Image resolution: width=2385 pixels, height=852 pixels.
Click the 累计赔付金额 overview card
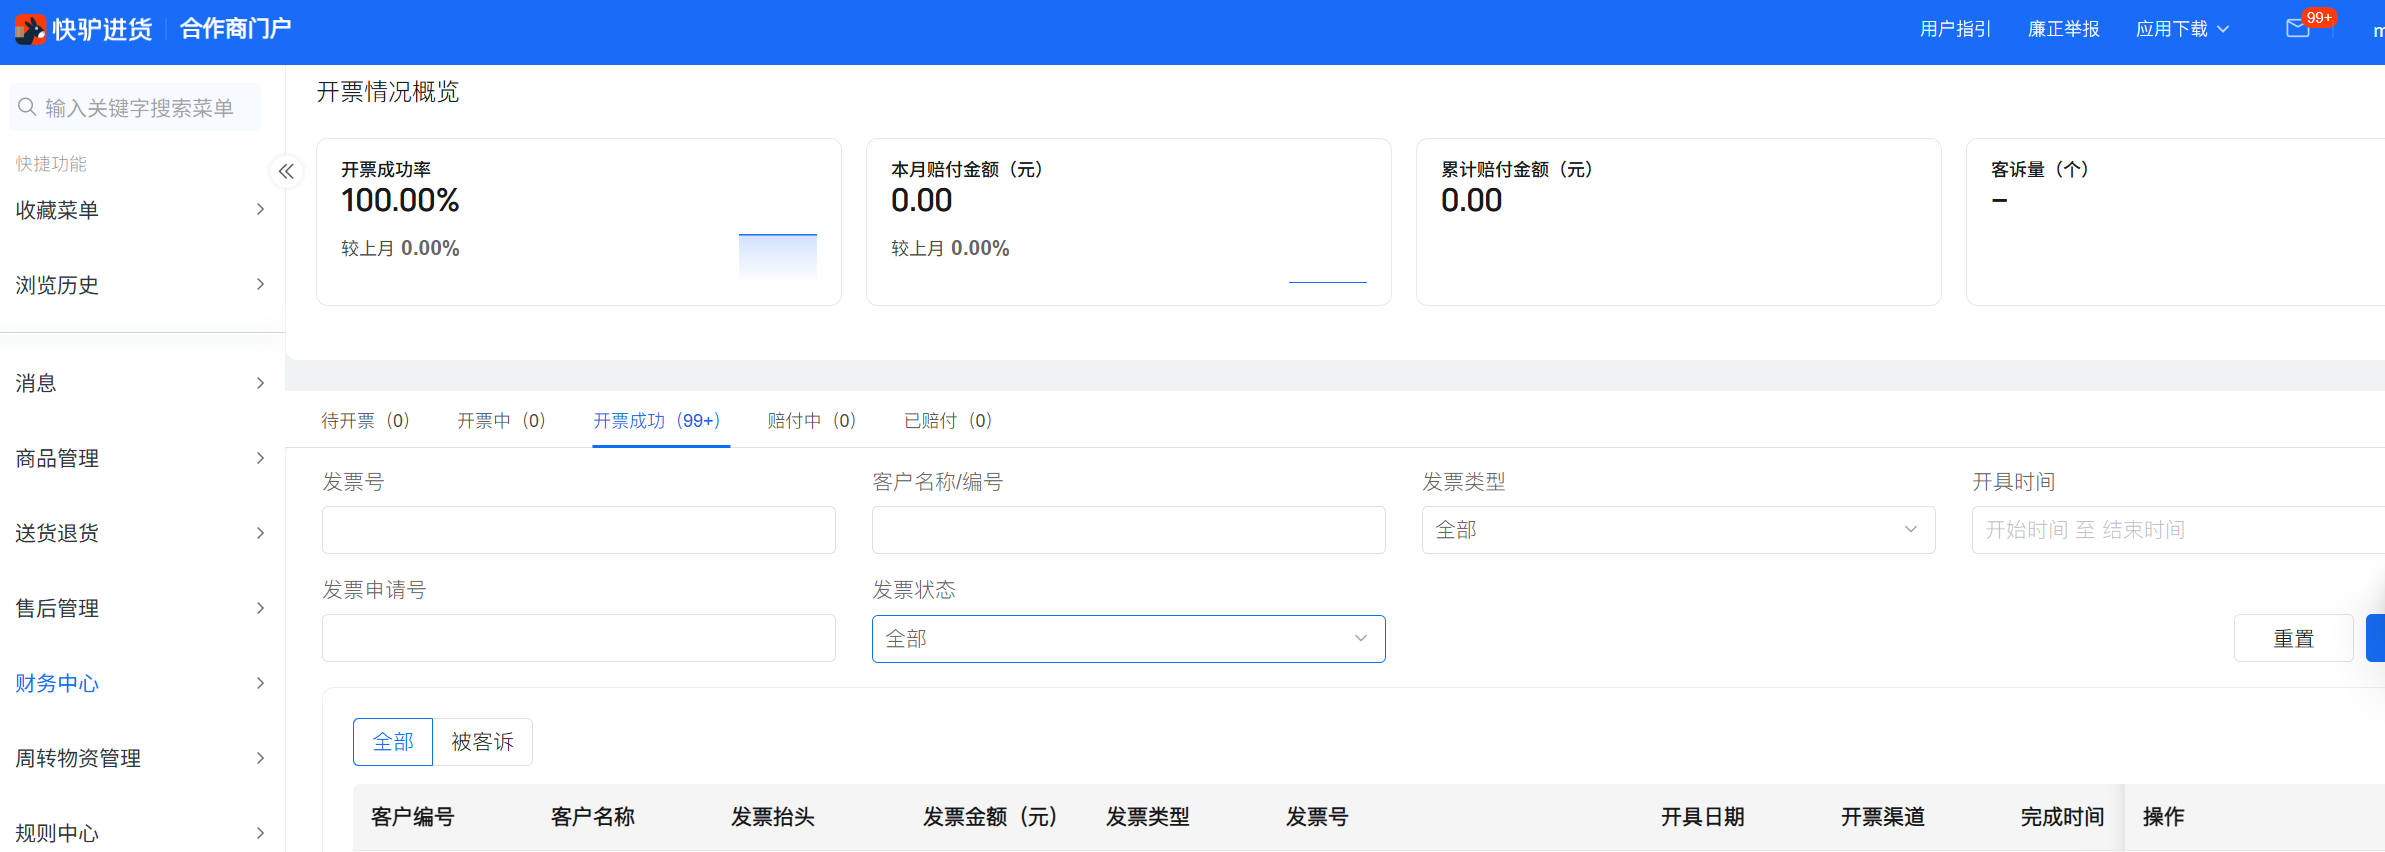[x=1679, y=222]
